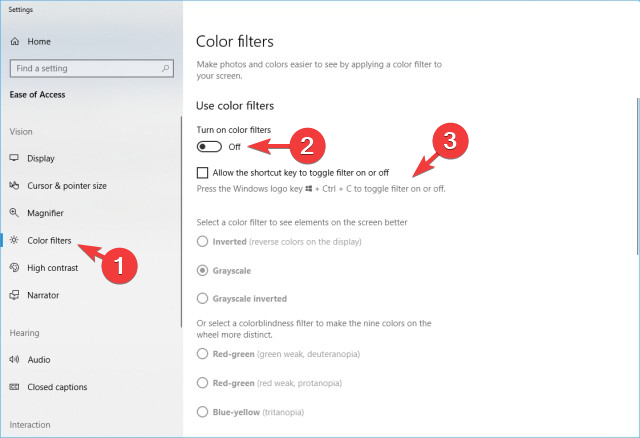This screenshot has width=640, height=438.
Task: Click the Audio speaker icon
Action: tap(14, 359)
